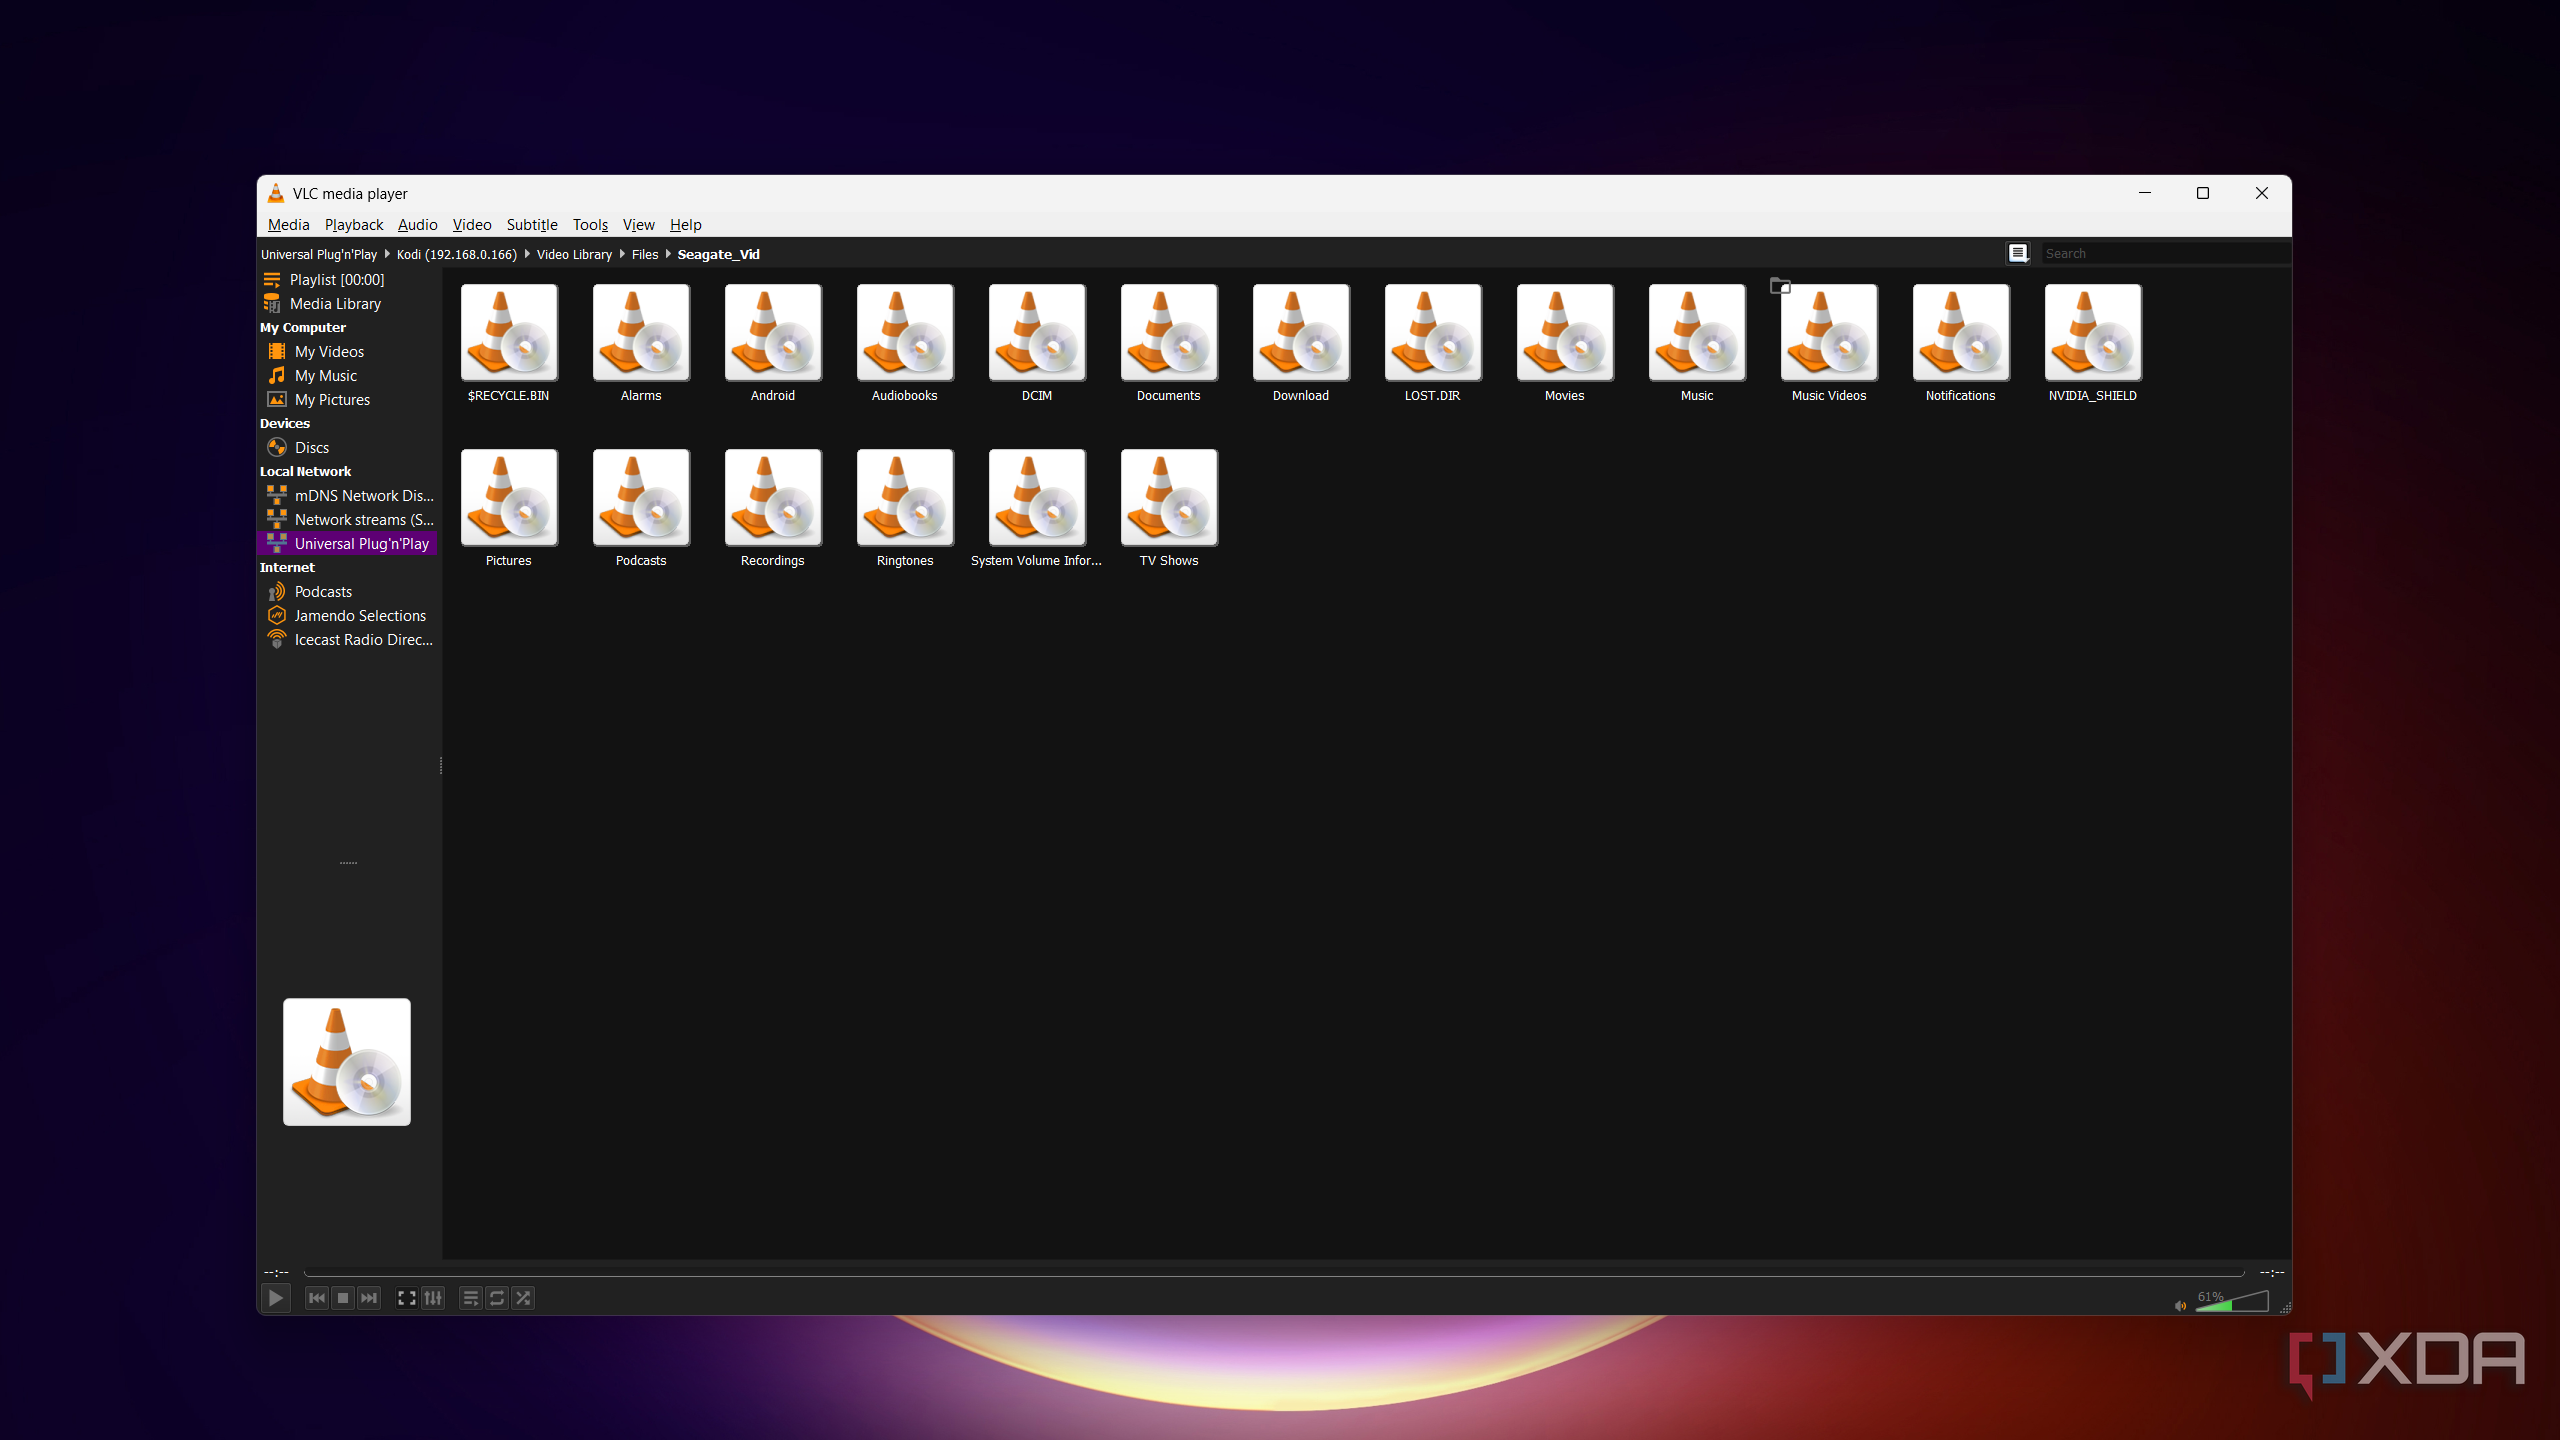Viewport: 2560px width, 1440px height.
Task: Click the Play button
Action: coord(275,1298)
